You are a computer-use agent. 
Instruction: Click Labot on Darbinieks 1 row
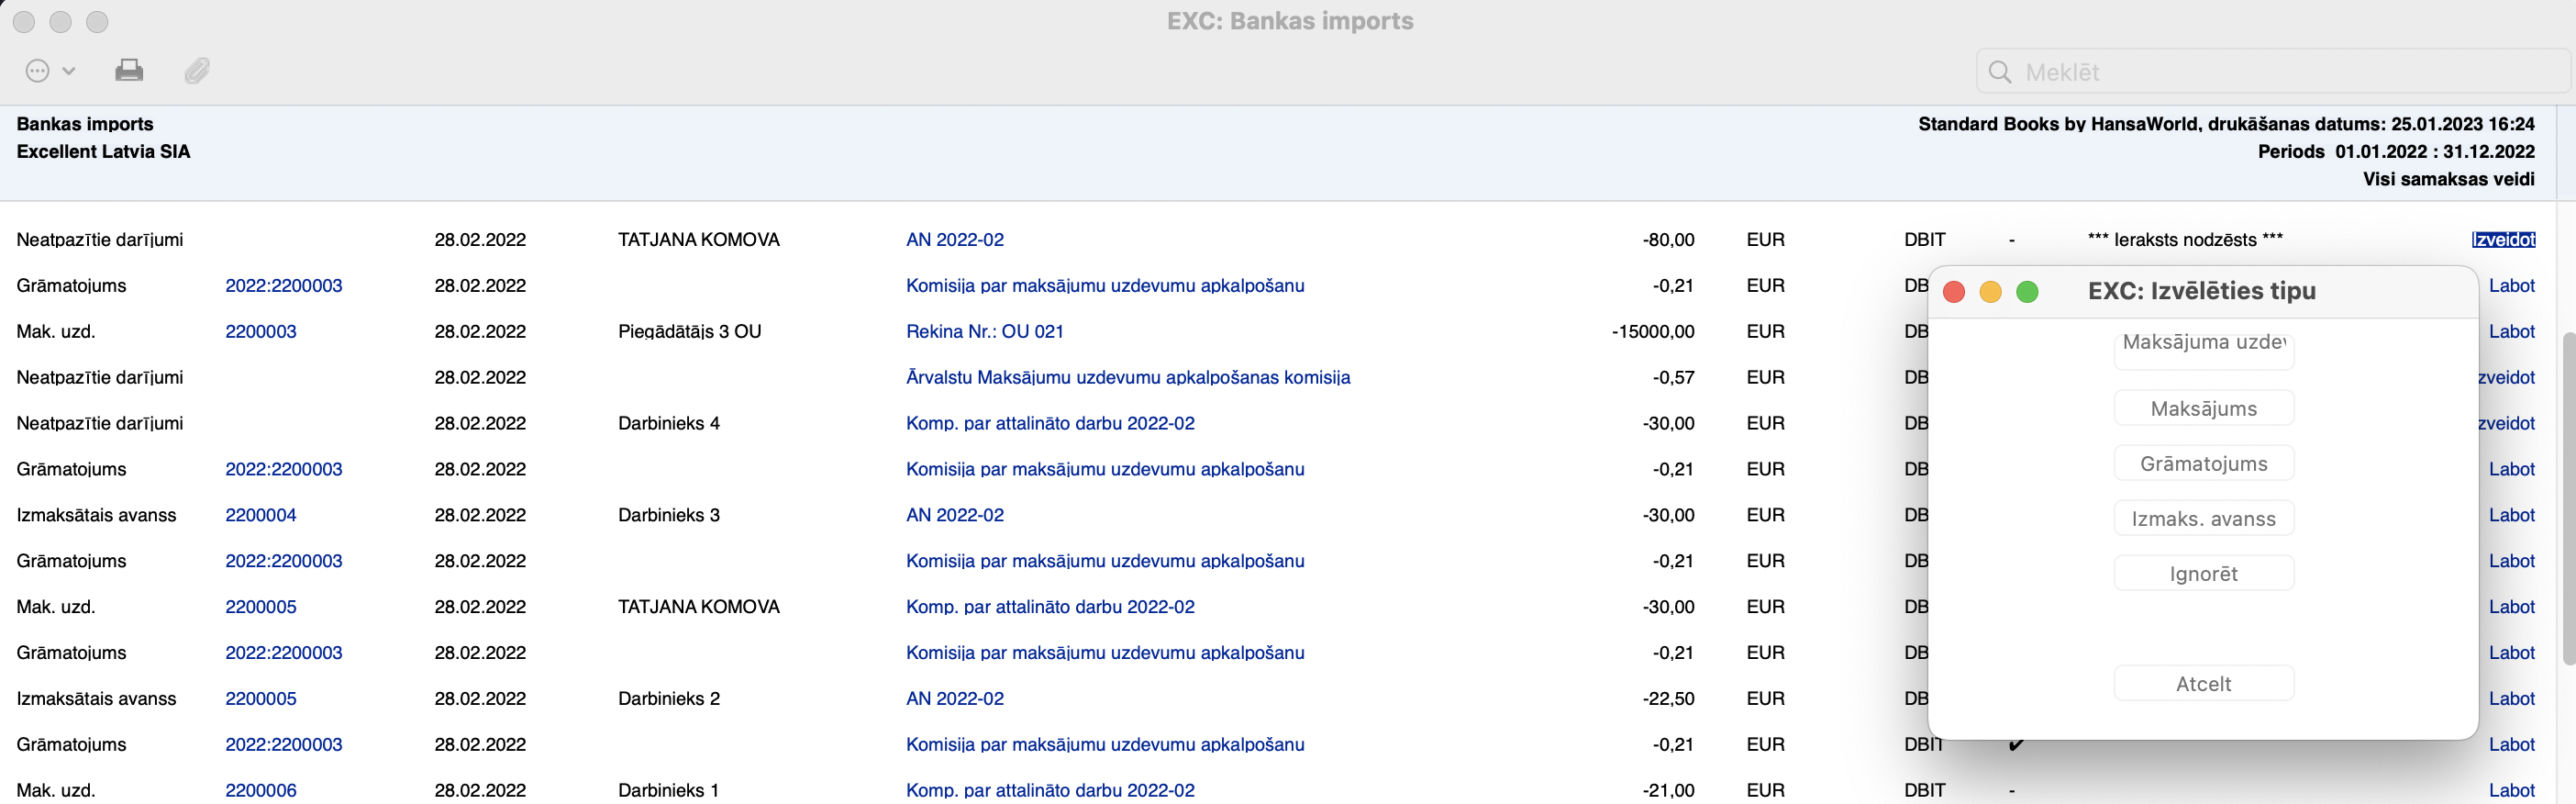(x=2511, y=790)
